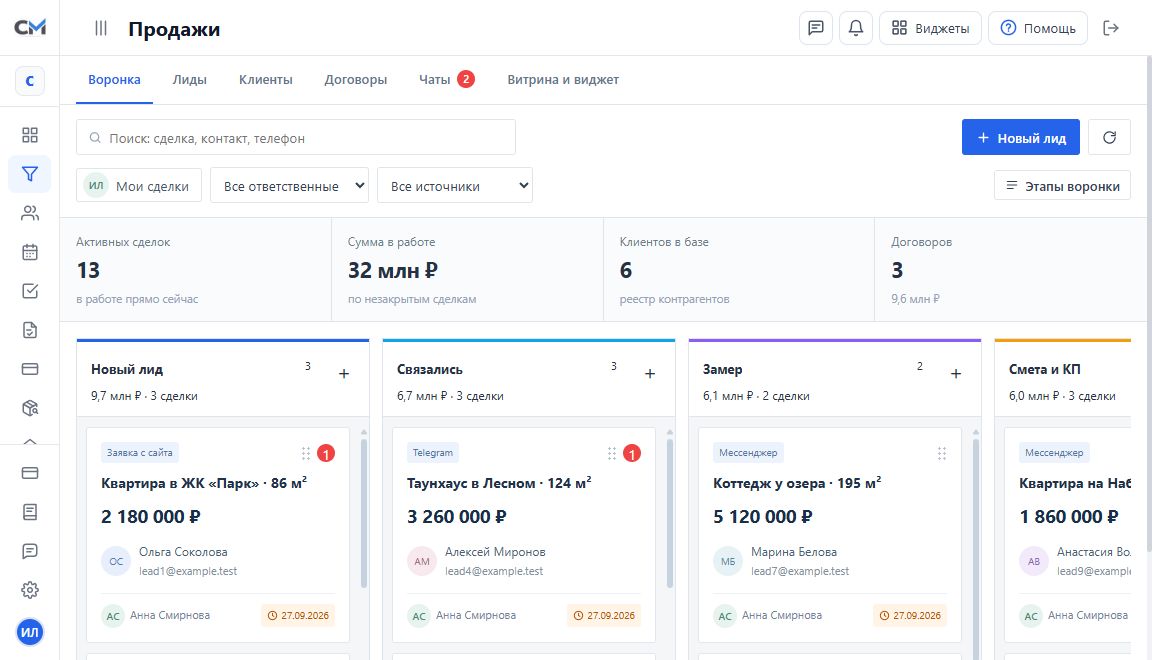The height and width of the screenshot is (660, 1152).
Task: Click Новый лид column scrollbar
Action: [364, 514]
